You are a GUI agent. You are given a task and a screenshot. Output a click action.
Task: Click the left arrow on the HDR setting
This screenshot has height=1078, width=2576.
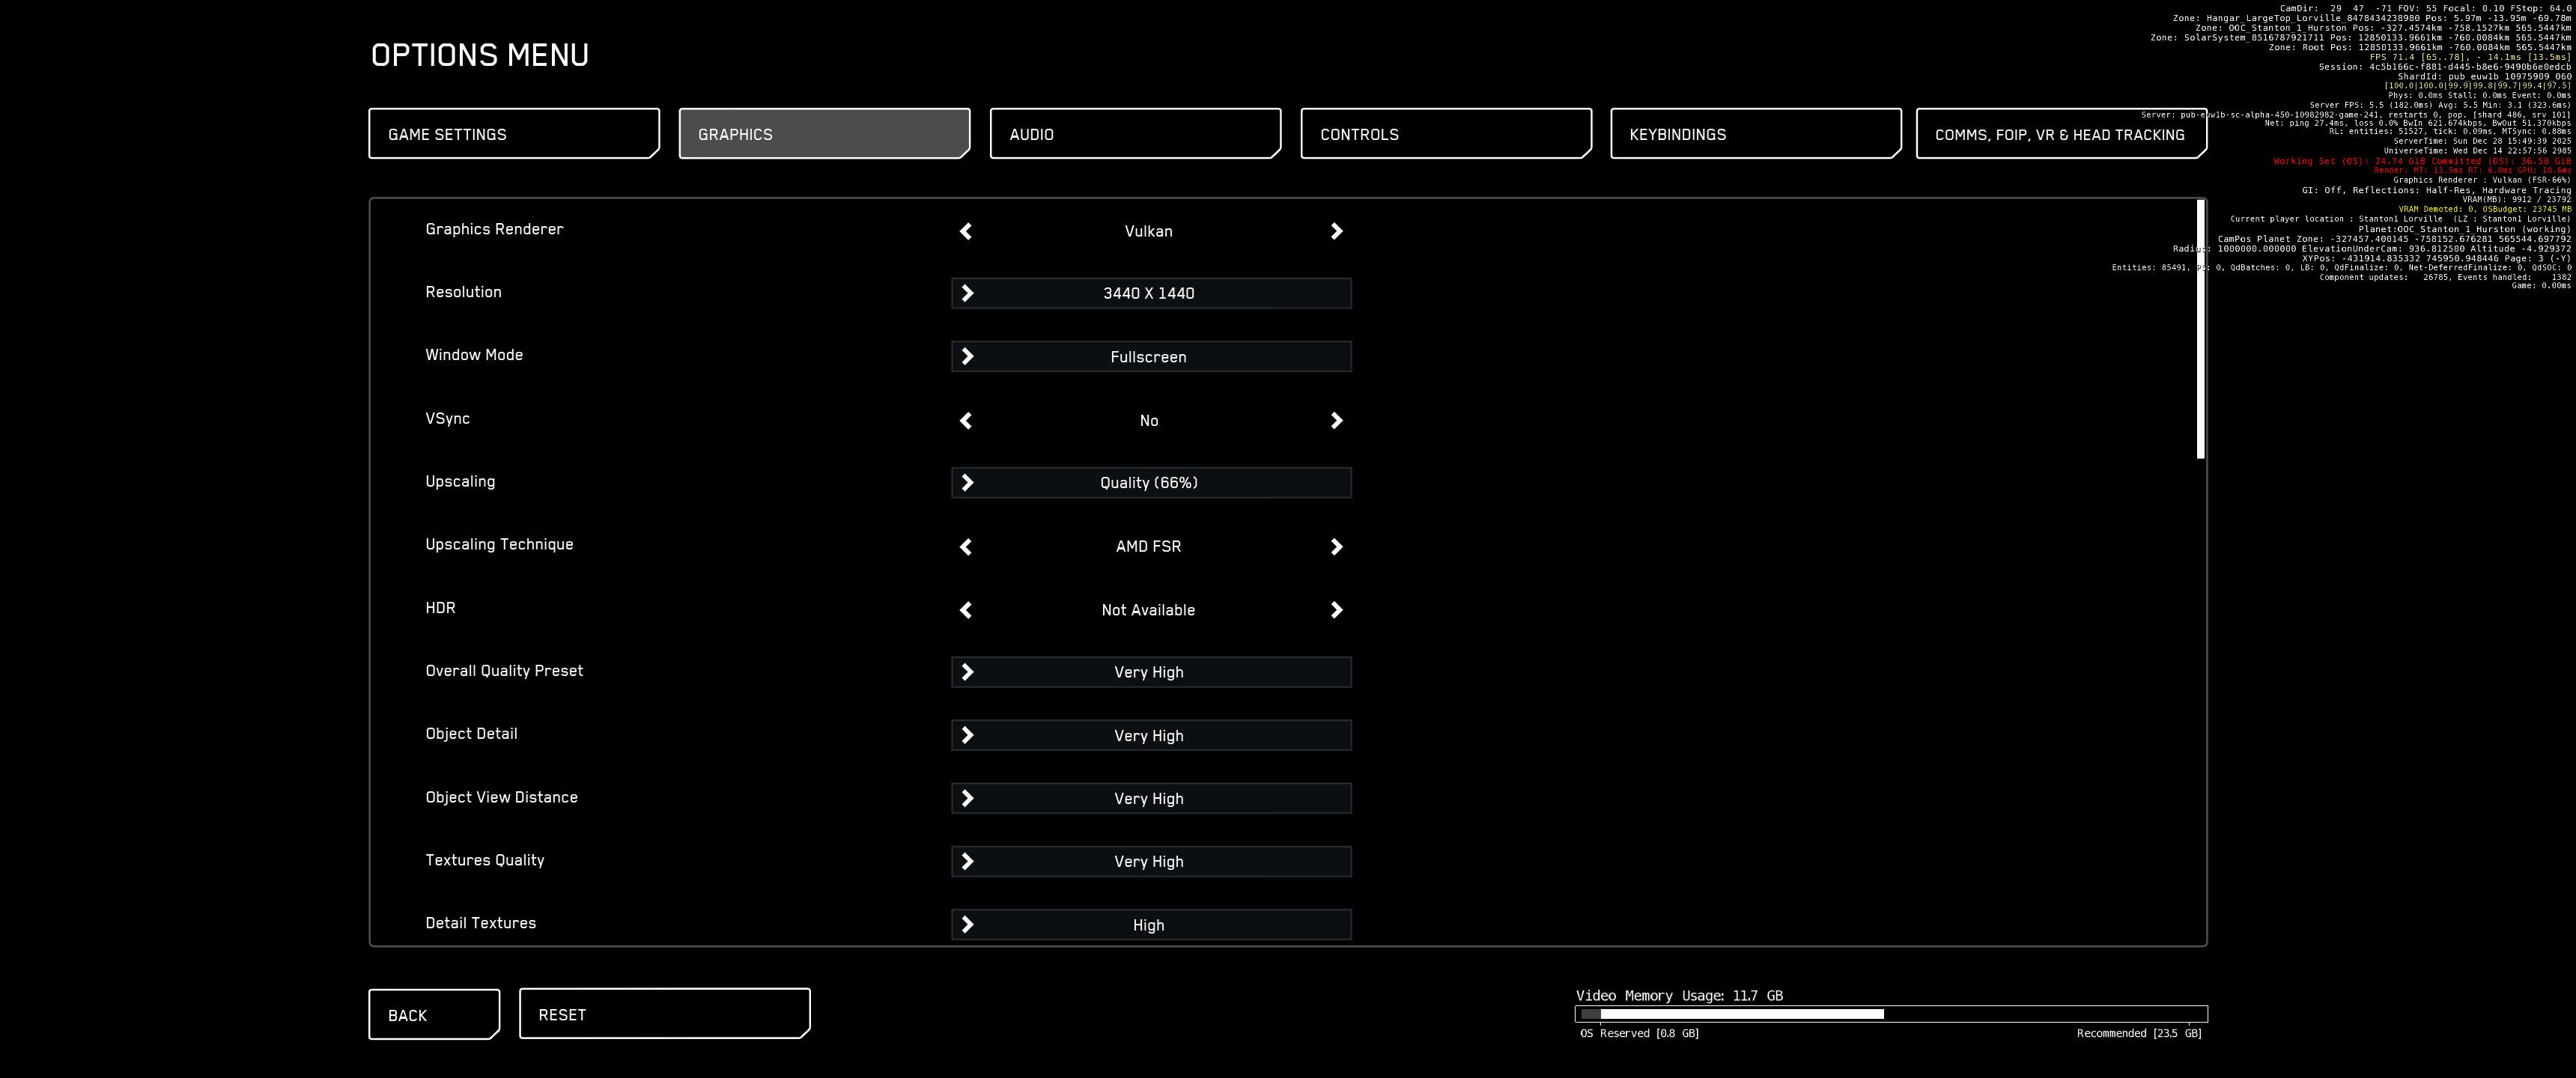pyautogui.click(x=965, y=610)
